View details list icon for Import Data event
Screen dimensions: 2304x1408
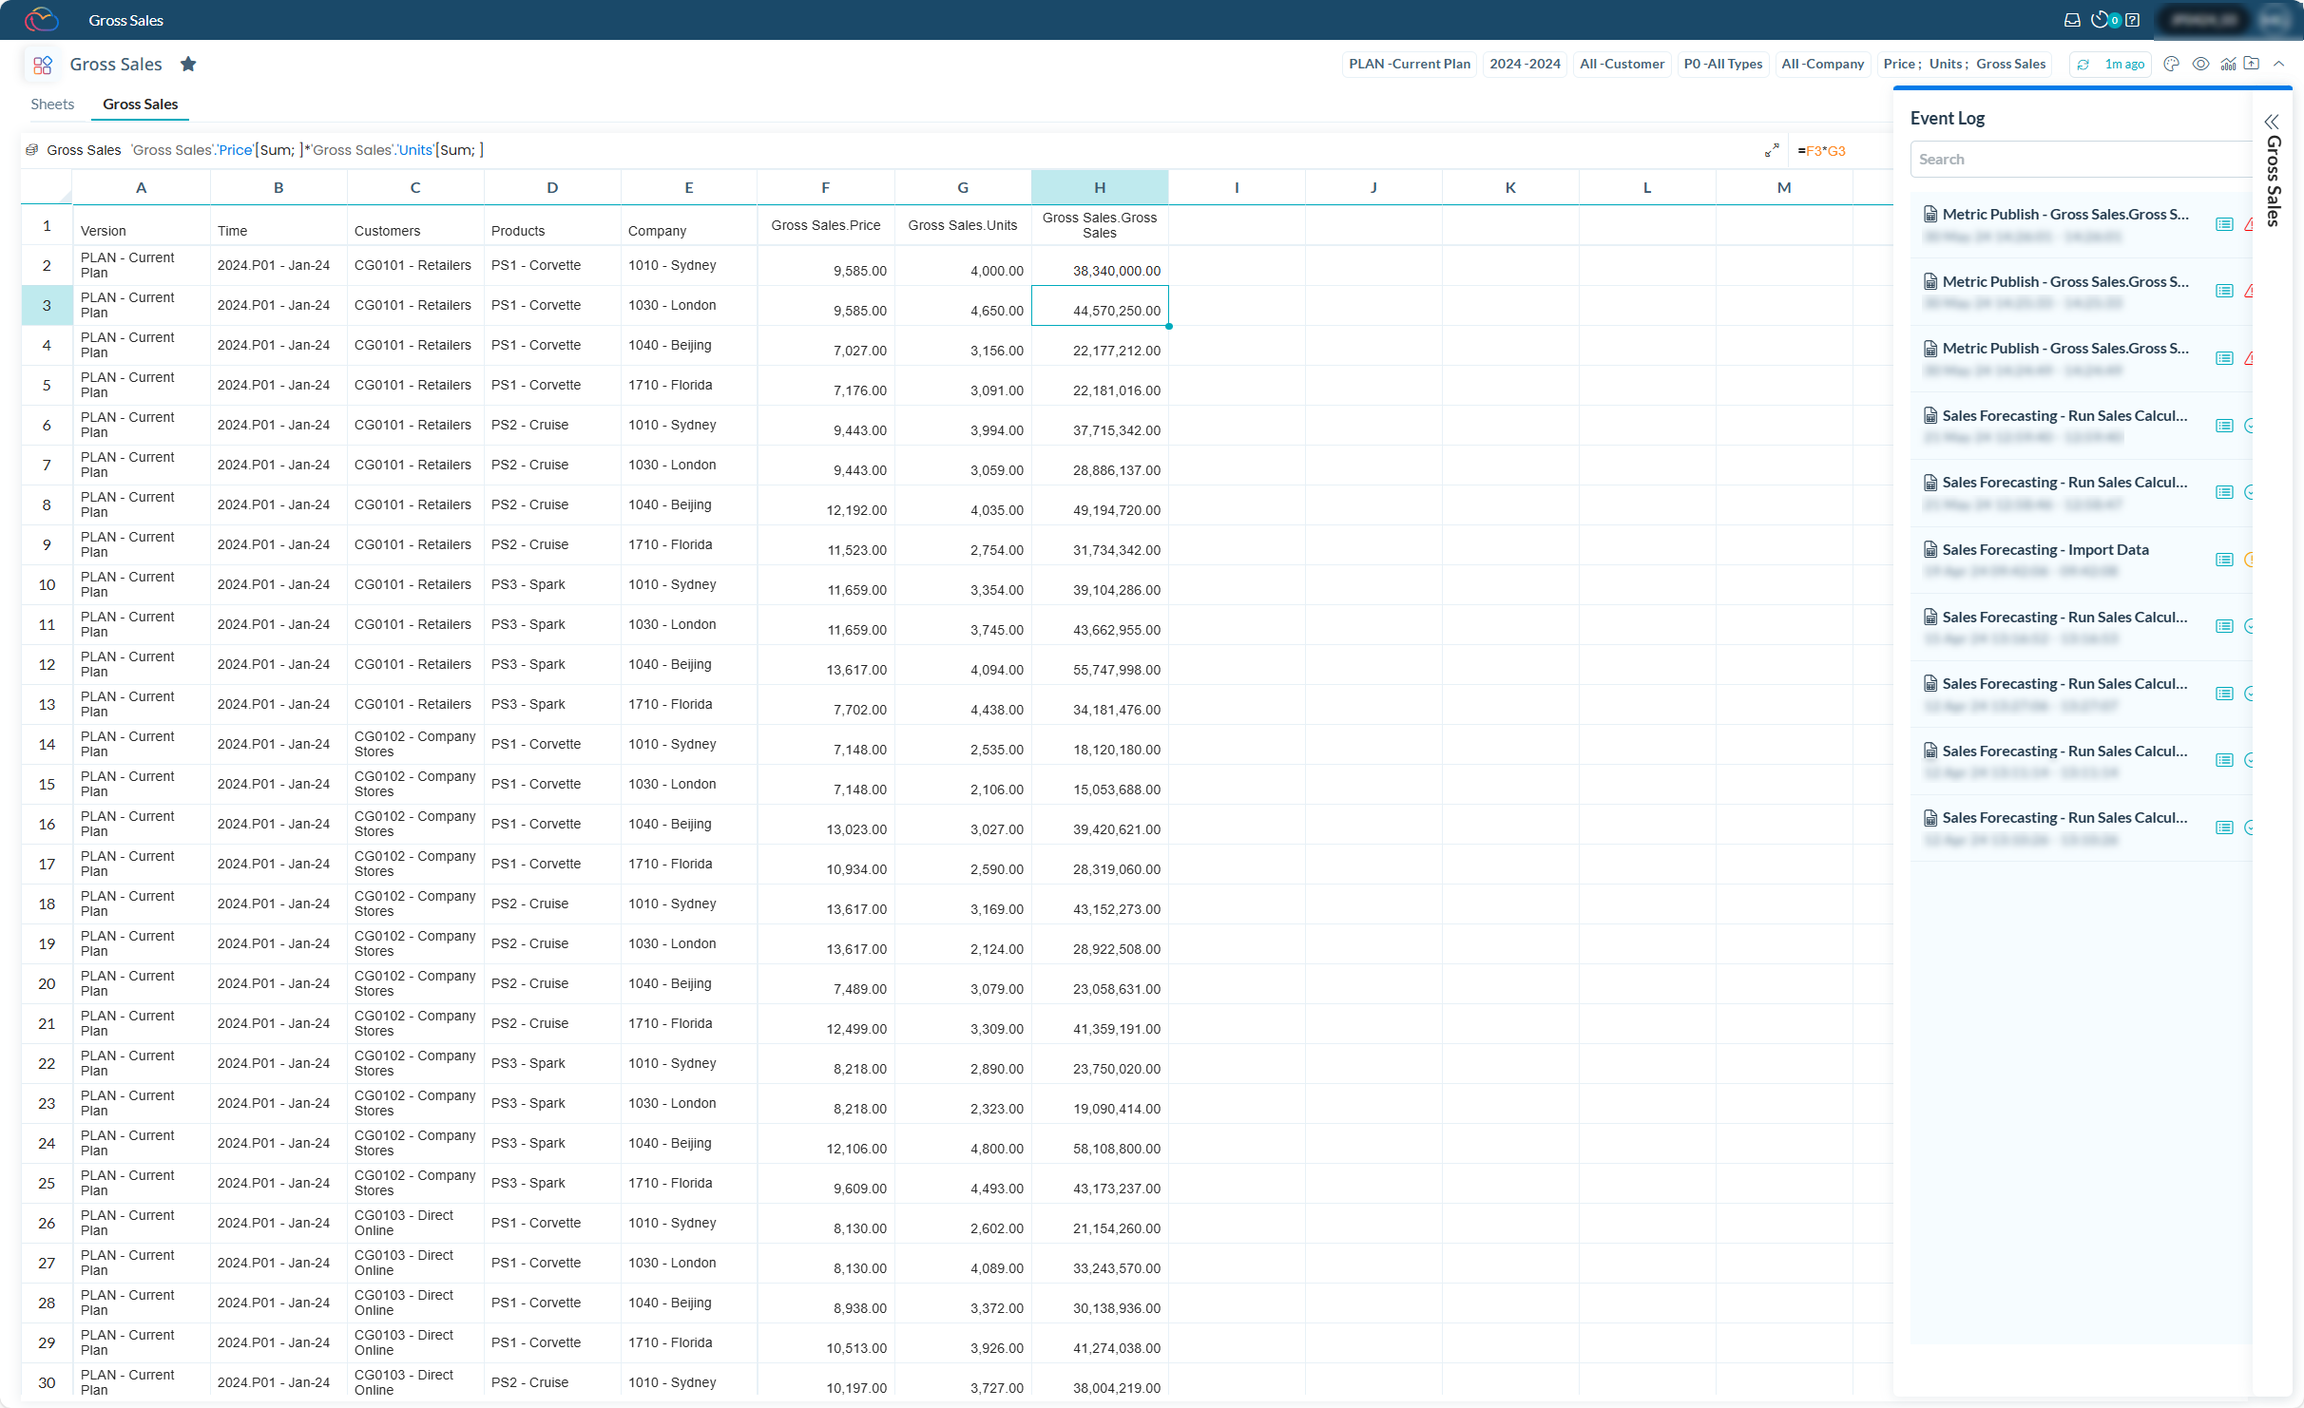(2224, 560)
